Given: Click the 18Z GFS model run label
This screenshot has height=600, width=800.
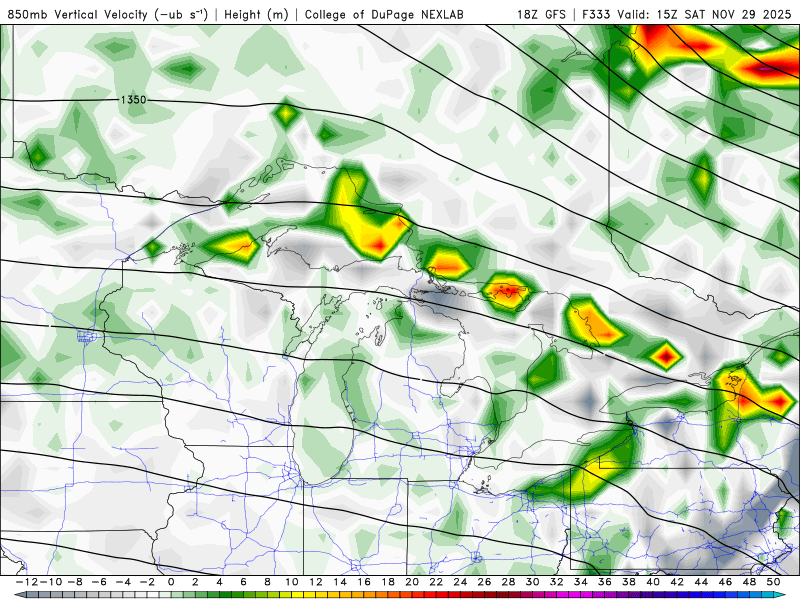Looking at the screenshot, I should point(541,14).
